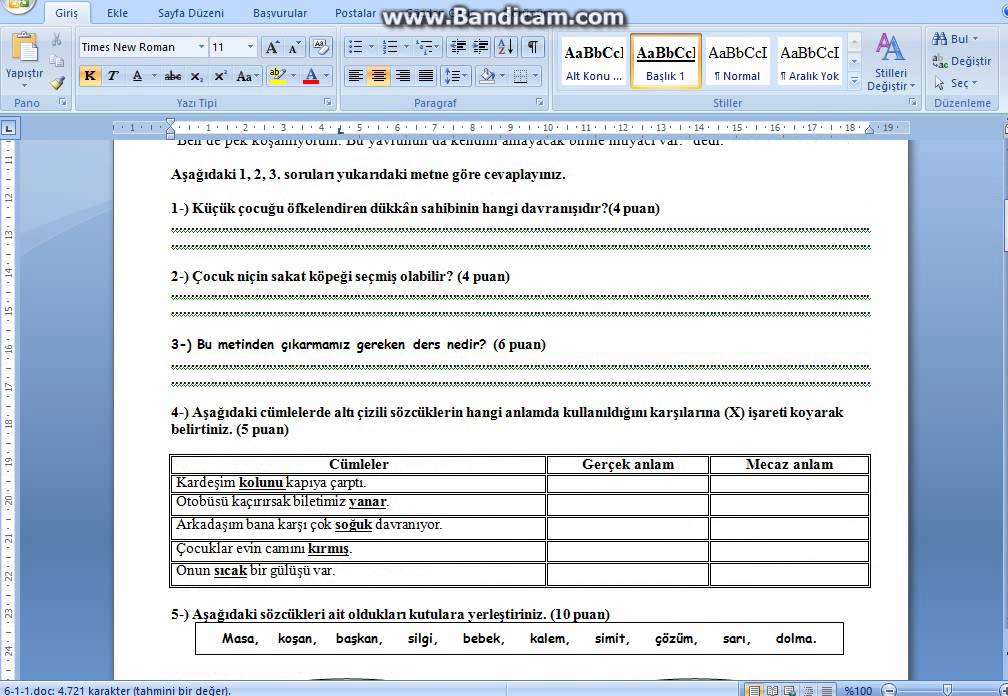Viewport: 1008px width, 696px height.
Task: Click the numbered list icon
Action: [x=390, y=47]
